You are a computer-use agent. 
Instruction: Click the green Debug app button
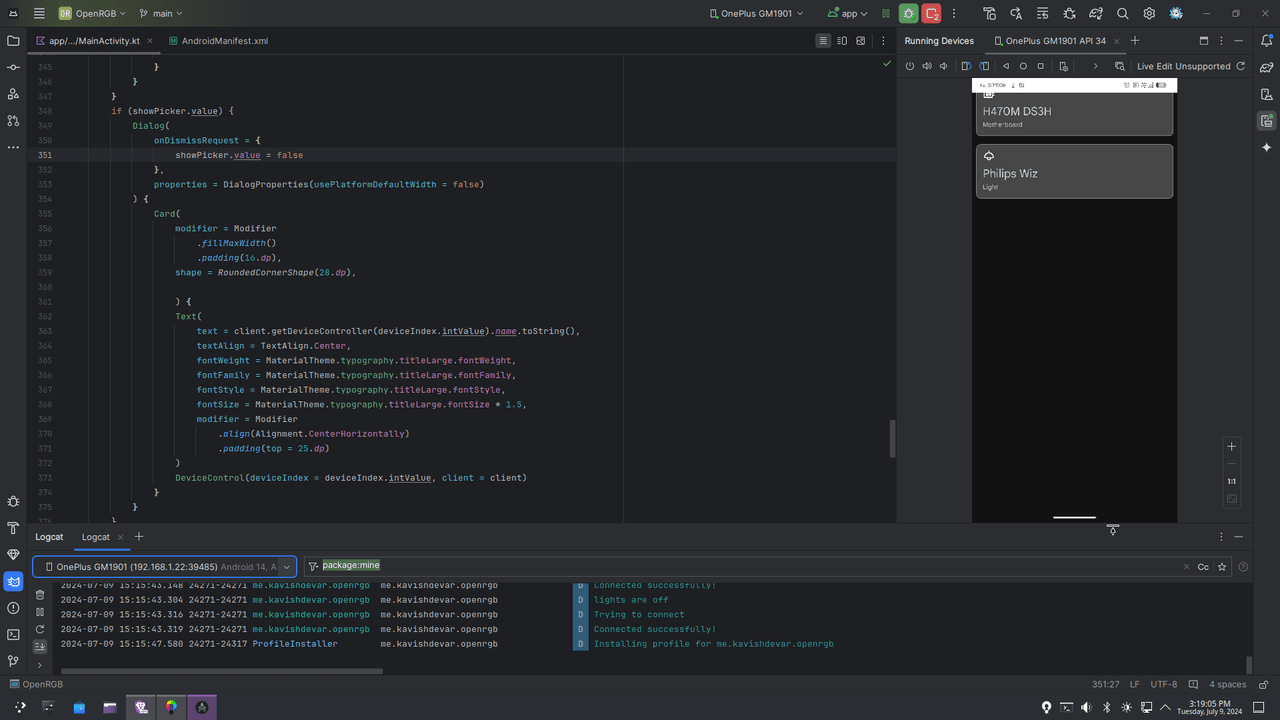tap(908, 14)
